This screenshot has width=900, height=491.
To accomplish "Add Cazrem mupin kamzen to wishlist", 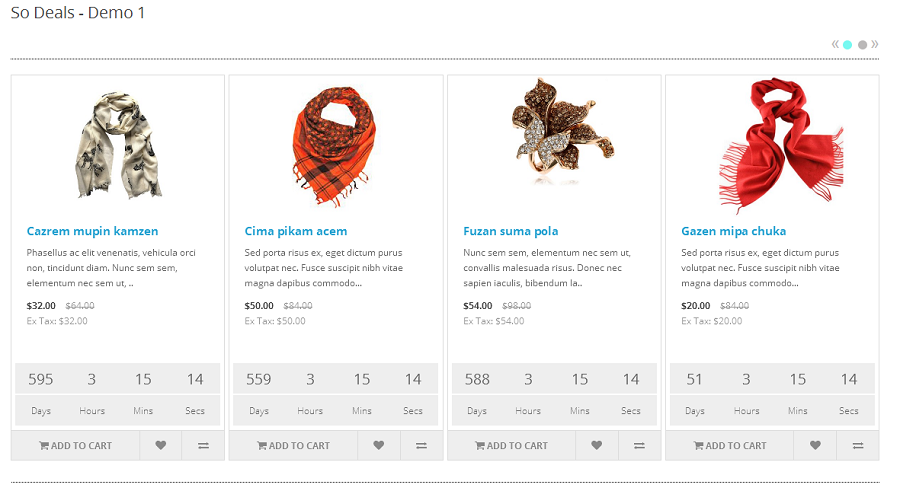I will pyautogui.click(x=160, y=446).
